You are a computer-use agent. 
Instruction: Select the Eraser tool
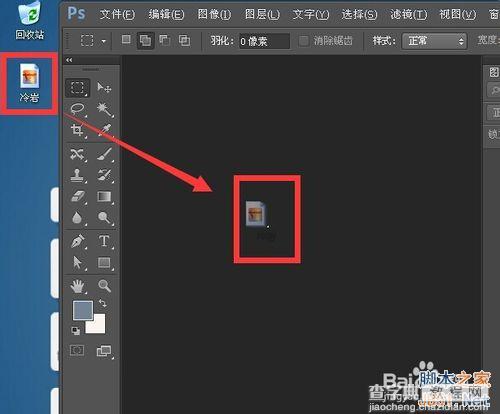click(77, 196)
